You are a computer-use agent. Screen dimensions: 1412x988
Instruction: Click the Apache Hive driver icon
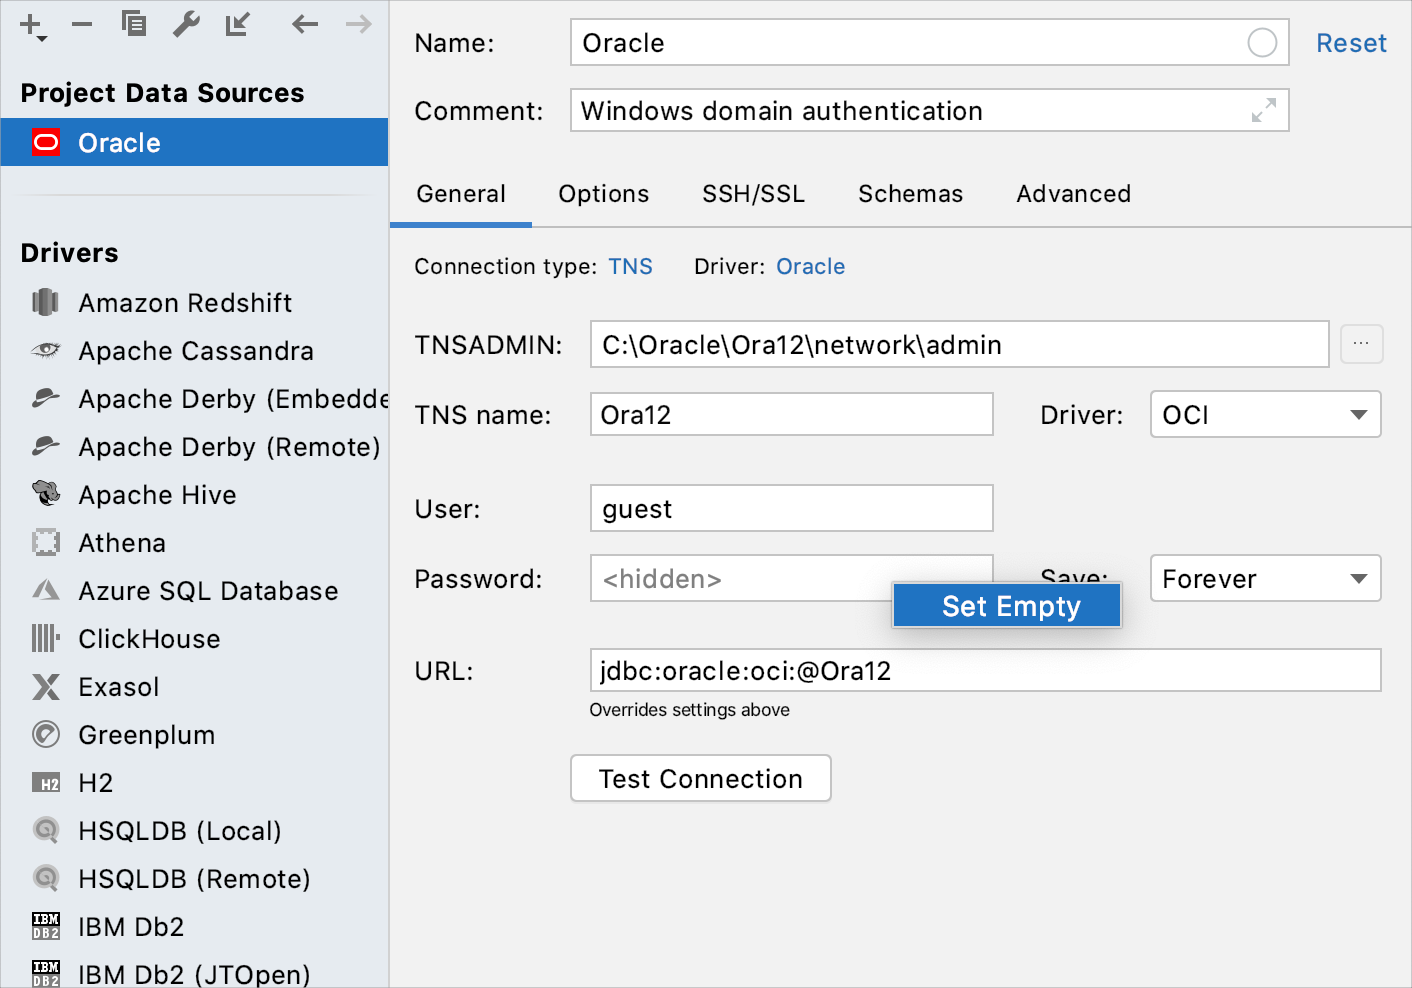tap(45, 493)
